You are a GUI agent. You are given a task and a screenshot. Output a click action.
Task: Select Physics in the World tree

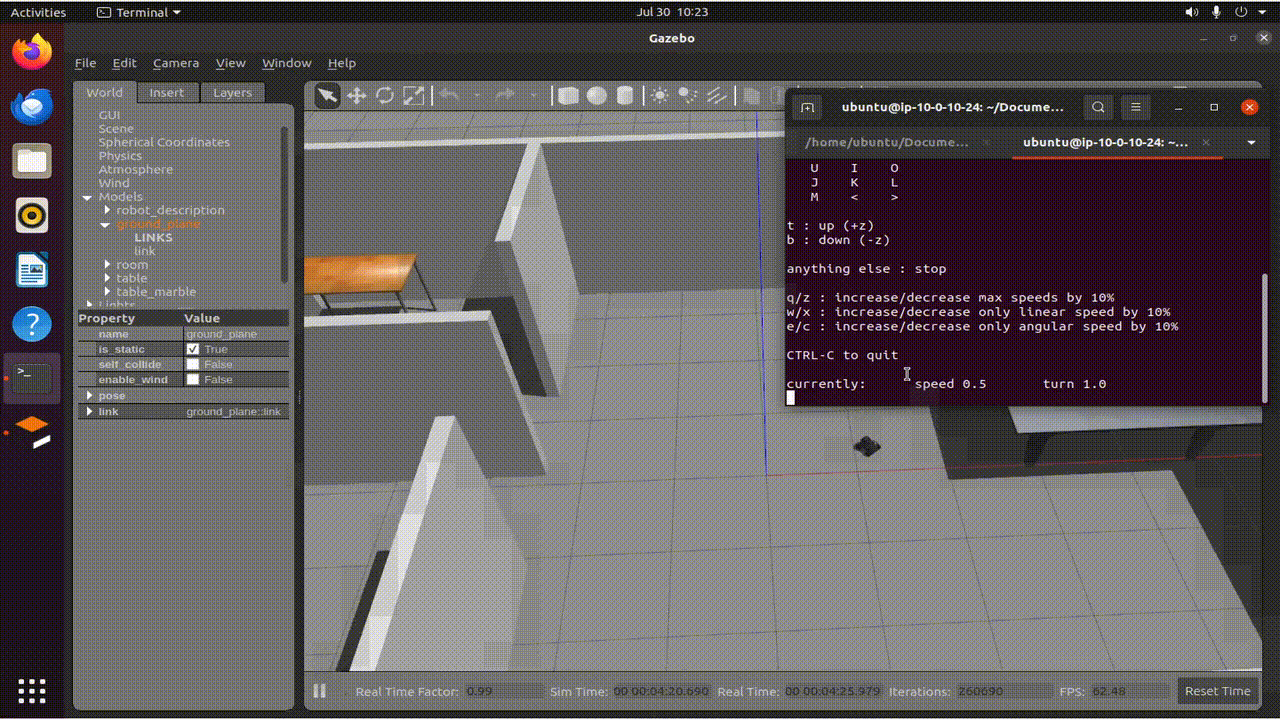(120, 156)
